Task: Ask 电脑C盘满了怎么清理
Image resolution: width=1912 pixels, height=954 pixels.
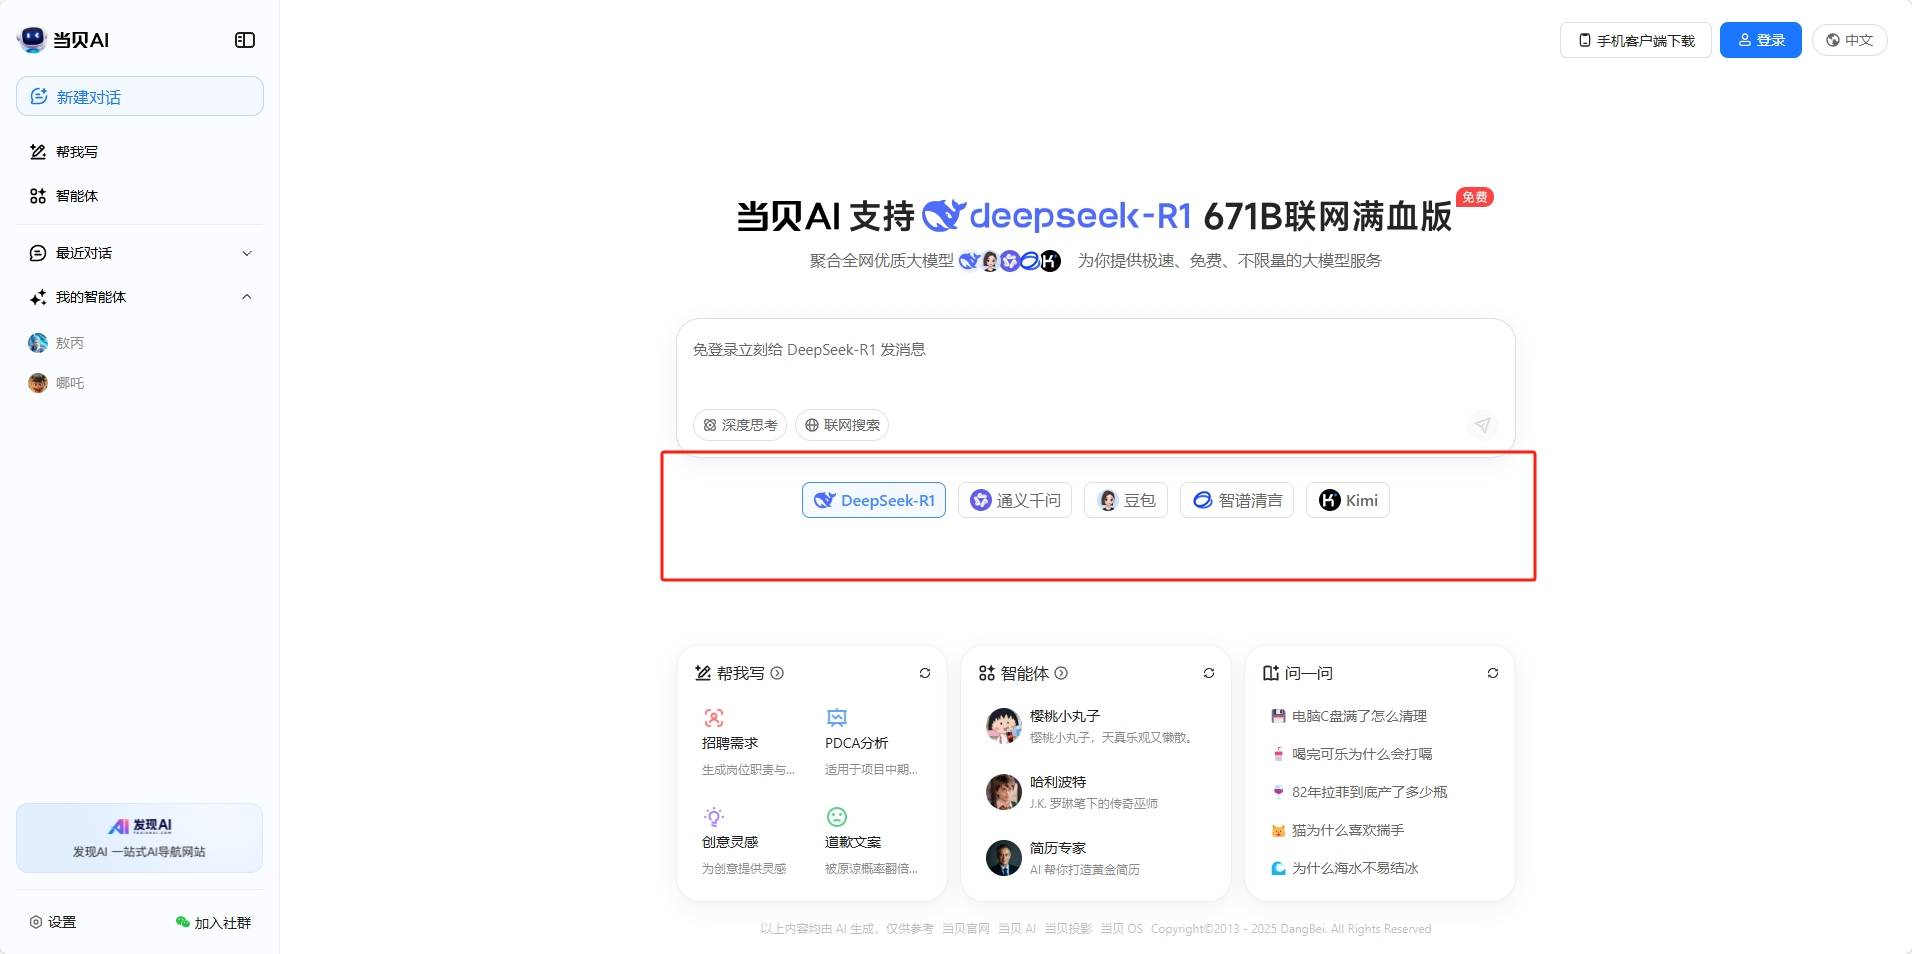Action: point(1349,716)
